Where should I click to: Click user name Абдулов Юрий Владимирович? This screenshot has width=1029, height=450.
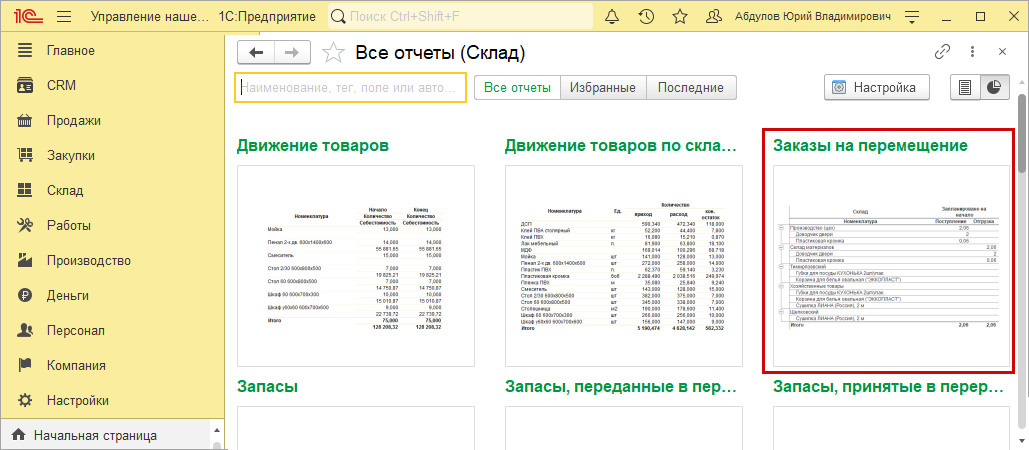(813, 16)
